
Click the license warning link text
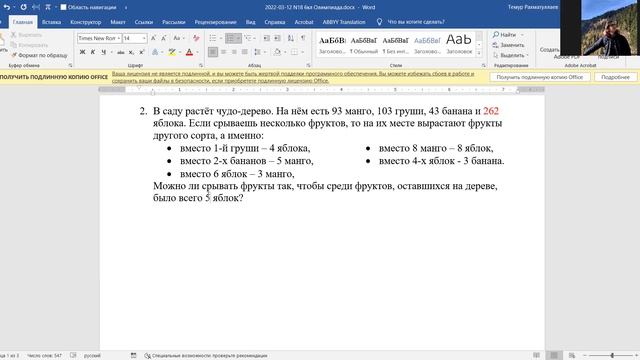(x=293, y=77)
